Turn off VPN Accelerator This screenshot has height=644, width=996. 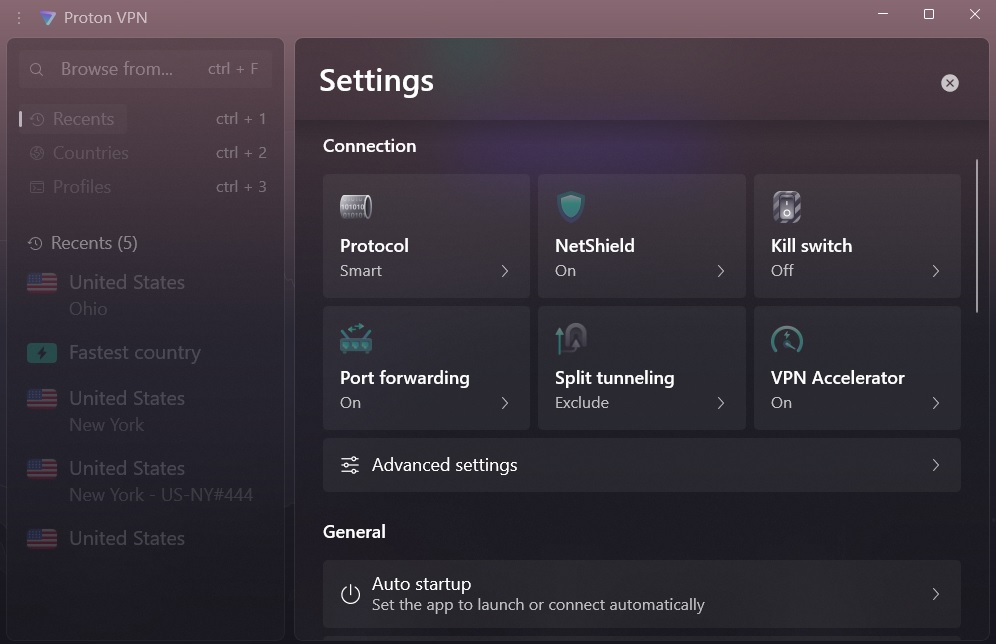point(857,368)
